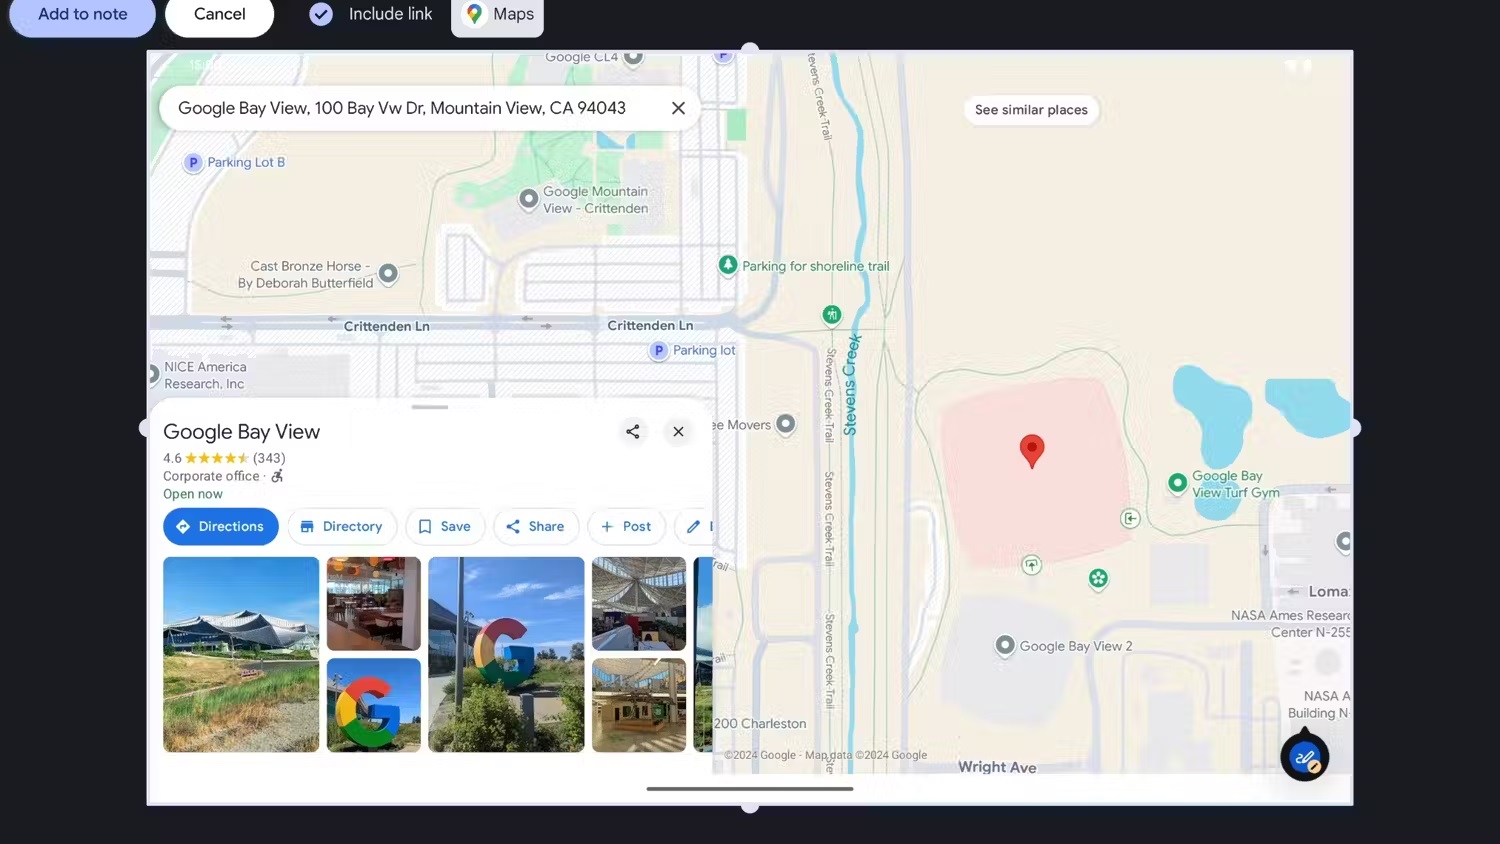Click the blue Directions button
This screenshot has width=1500, height=844.
point(220,526)
